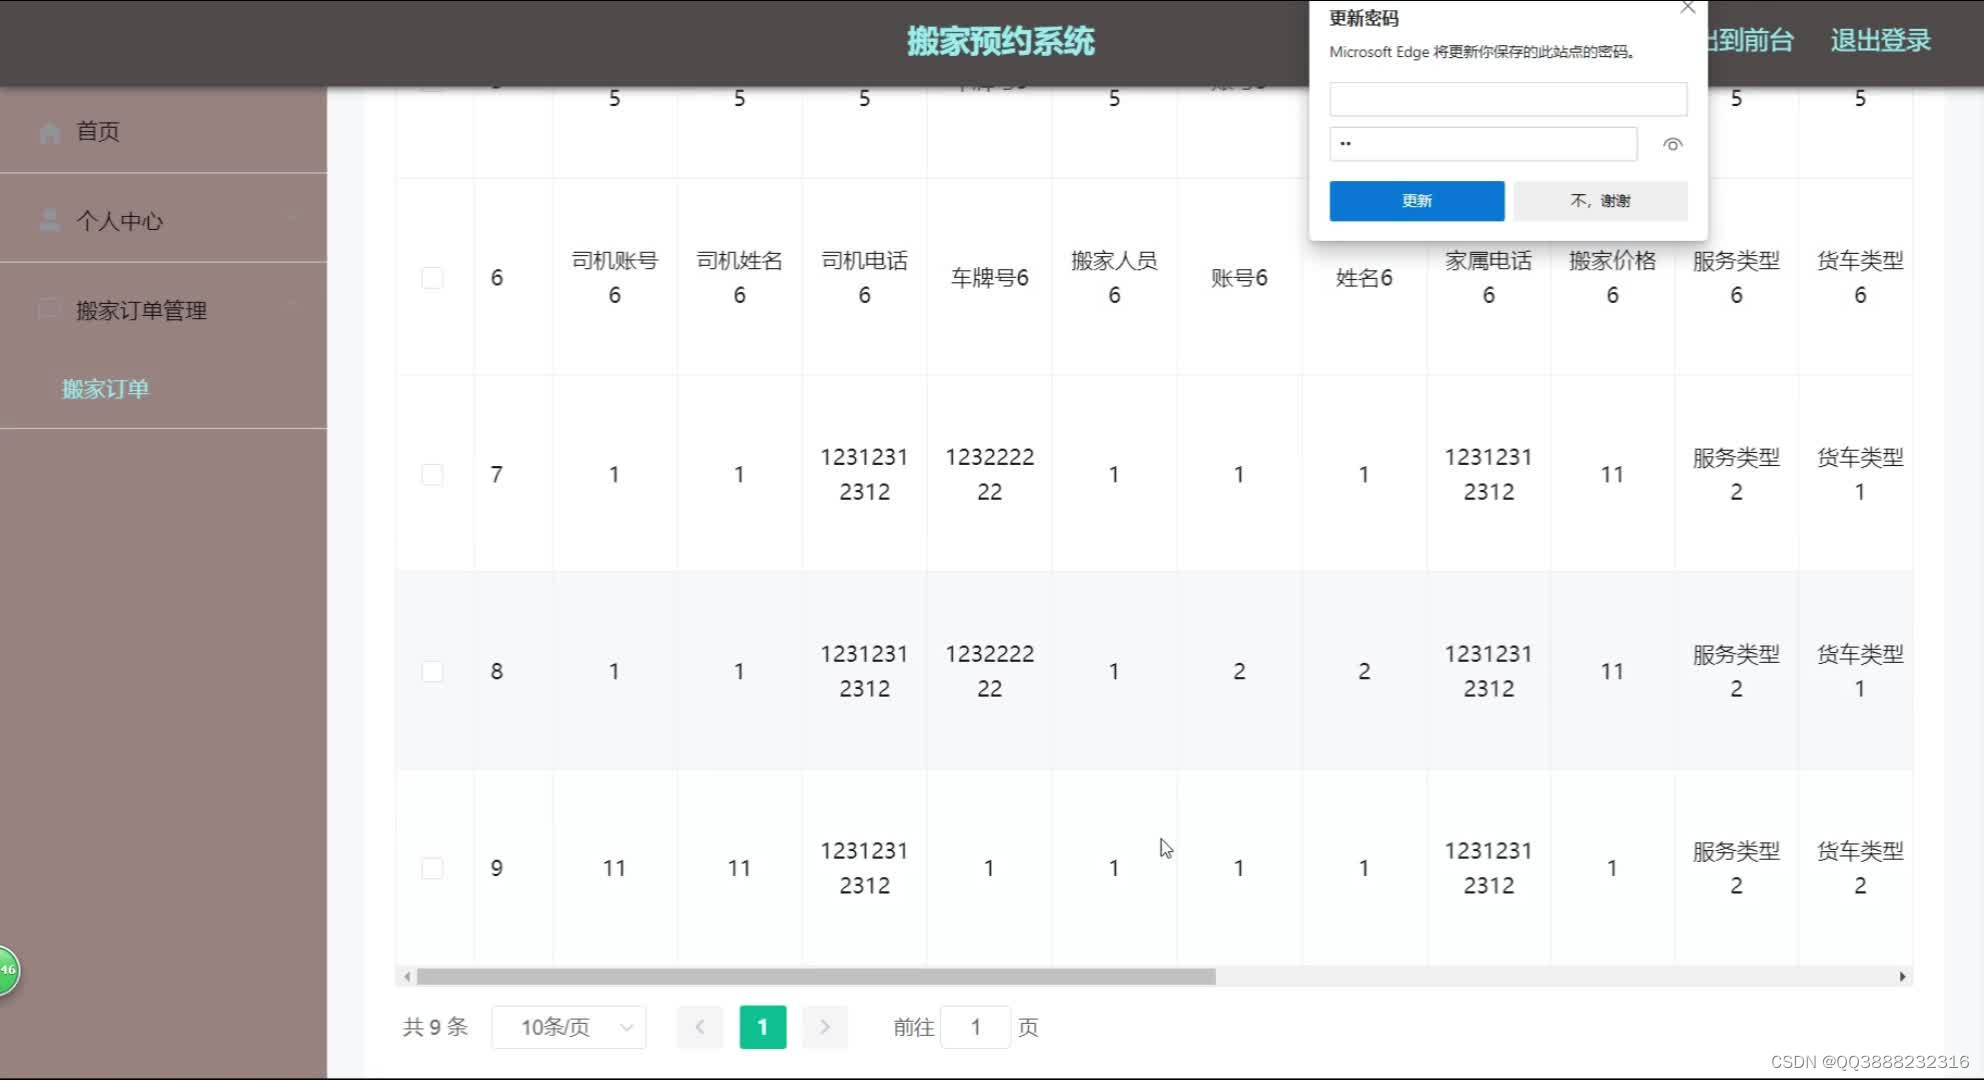Collapse the 搬家订单管理 sidebar menu
1984x1080 pixels.
point(163,310)
